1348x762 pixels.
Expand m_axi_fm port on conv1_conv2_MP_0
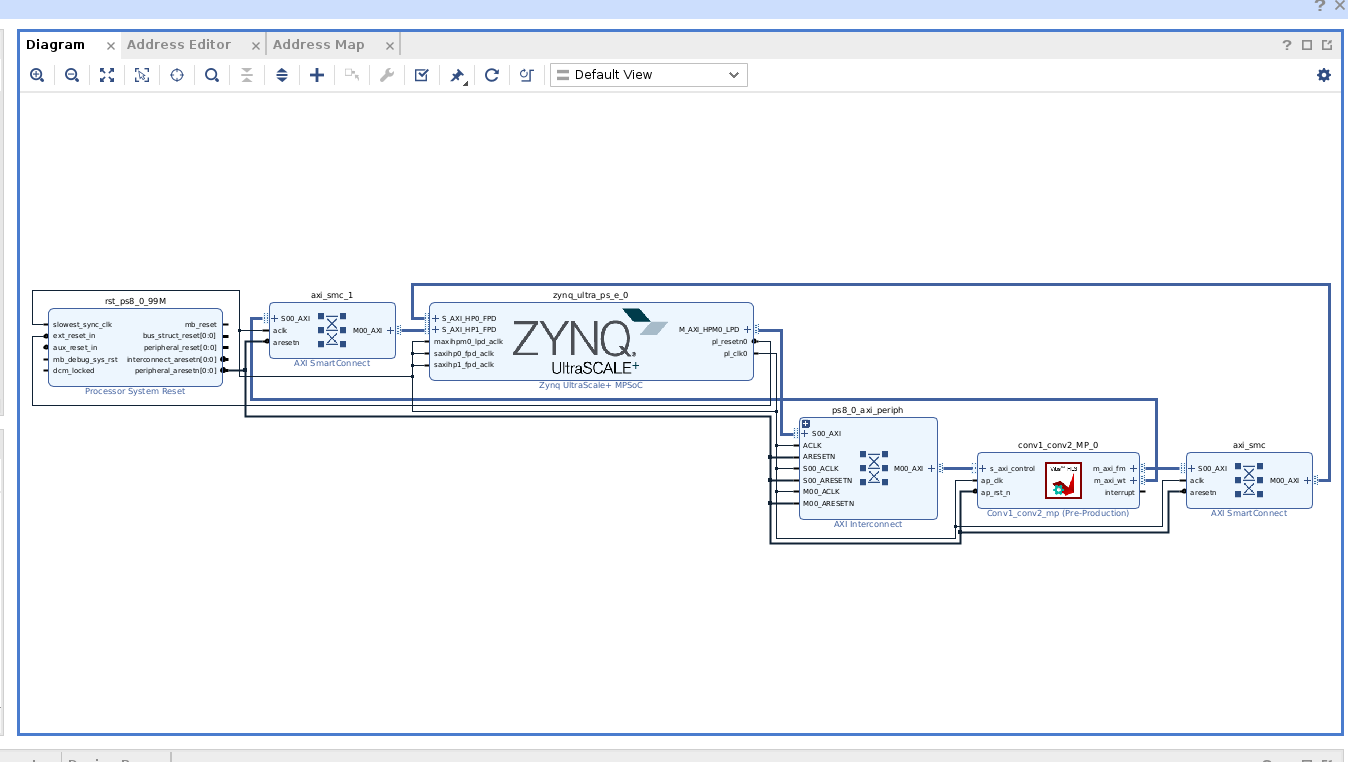(x=1133, y=468)
